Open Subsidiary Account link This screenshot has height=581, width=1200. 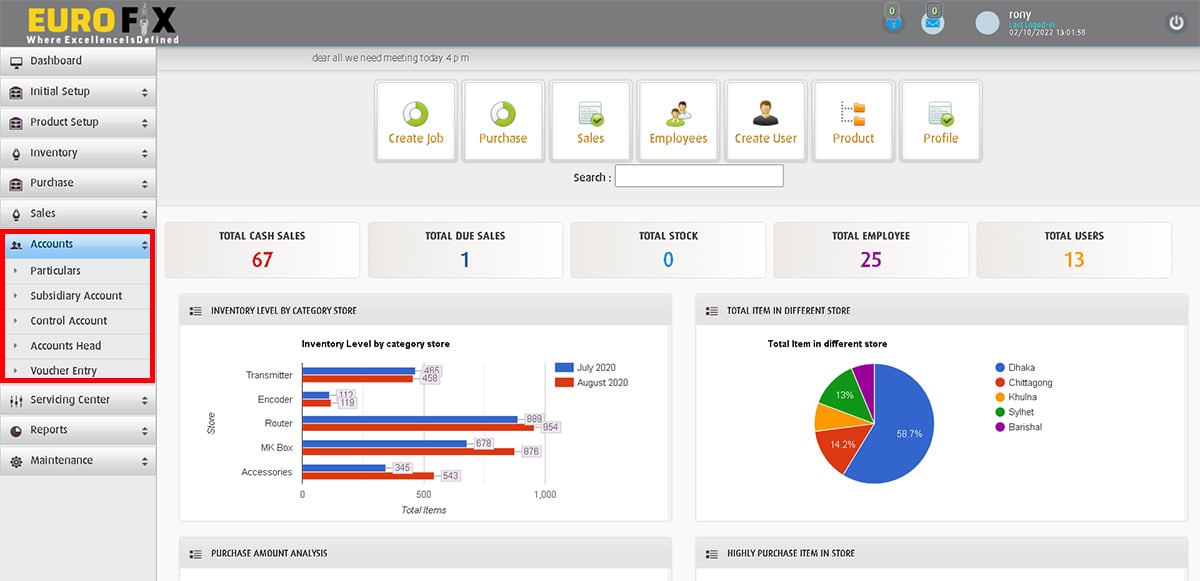click(76, 296)
